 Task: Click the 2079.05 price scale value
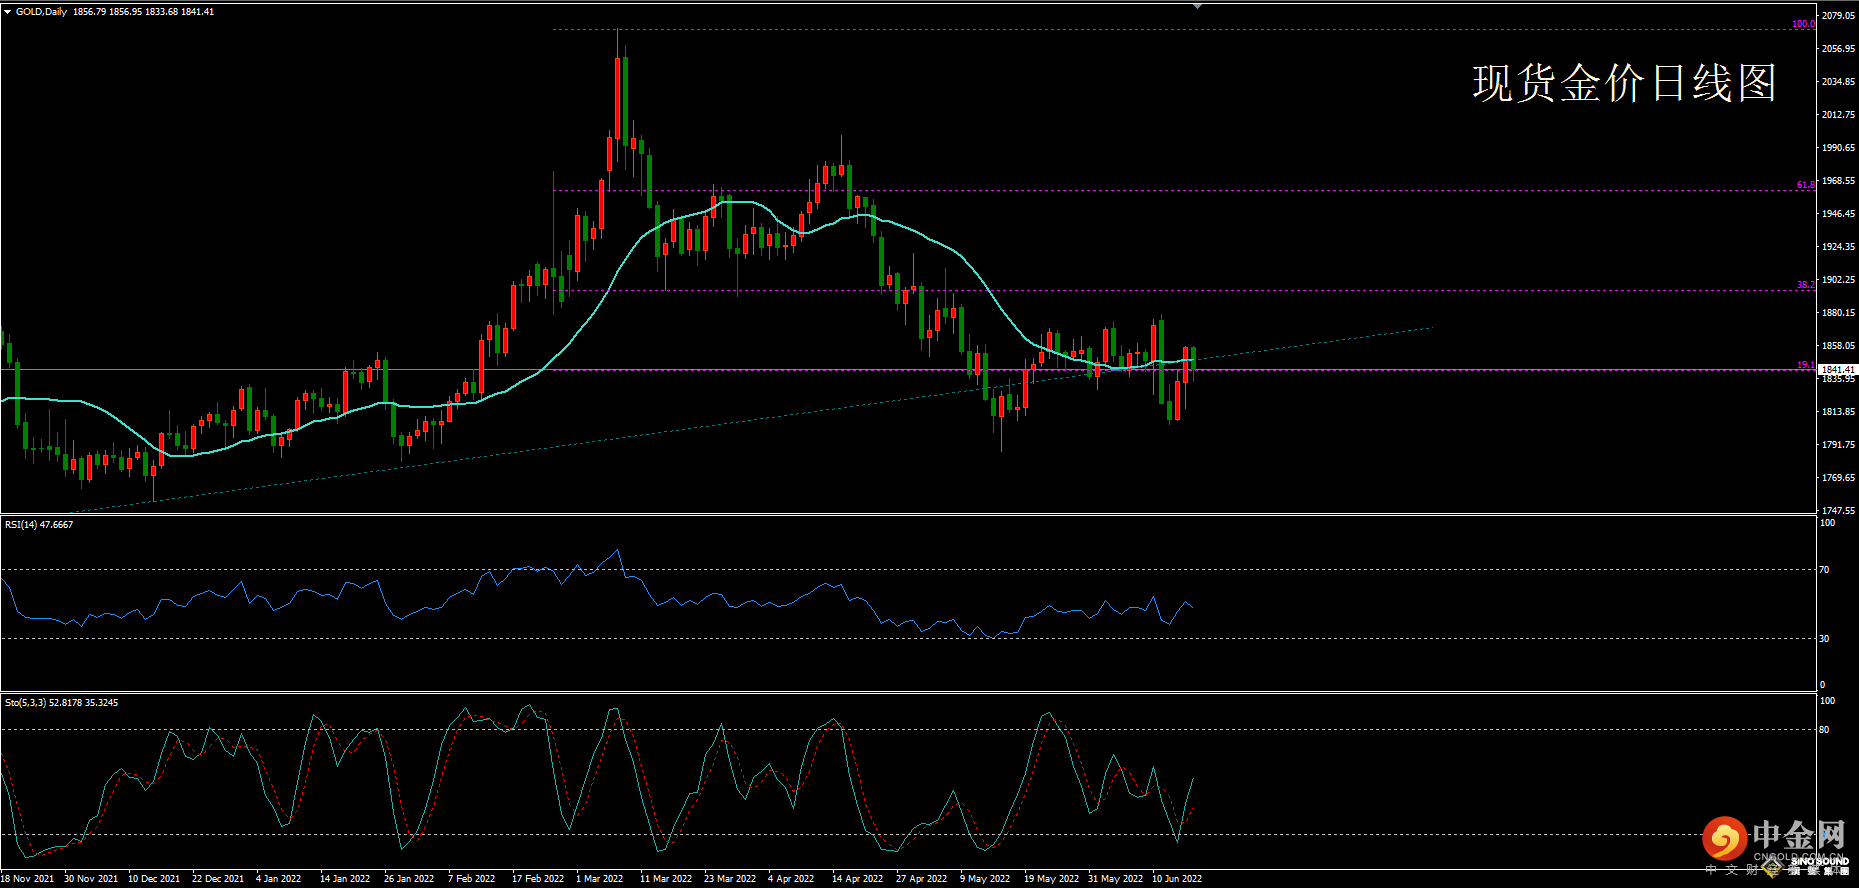[1838, 16]
